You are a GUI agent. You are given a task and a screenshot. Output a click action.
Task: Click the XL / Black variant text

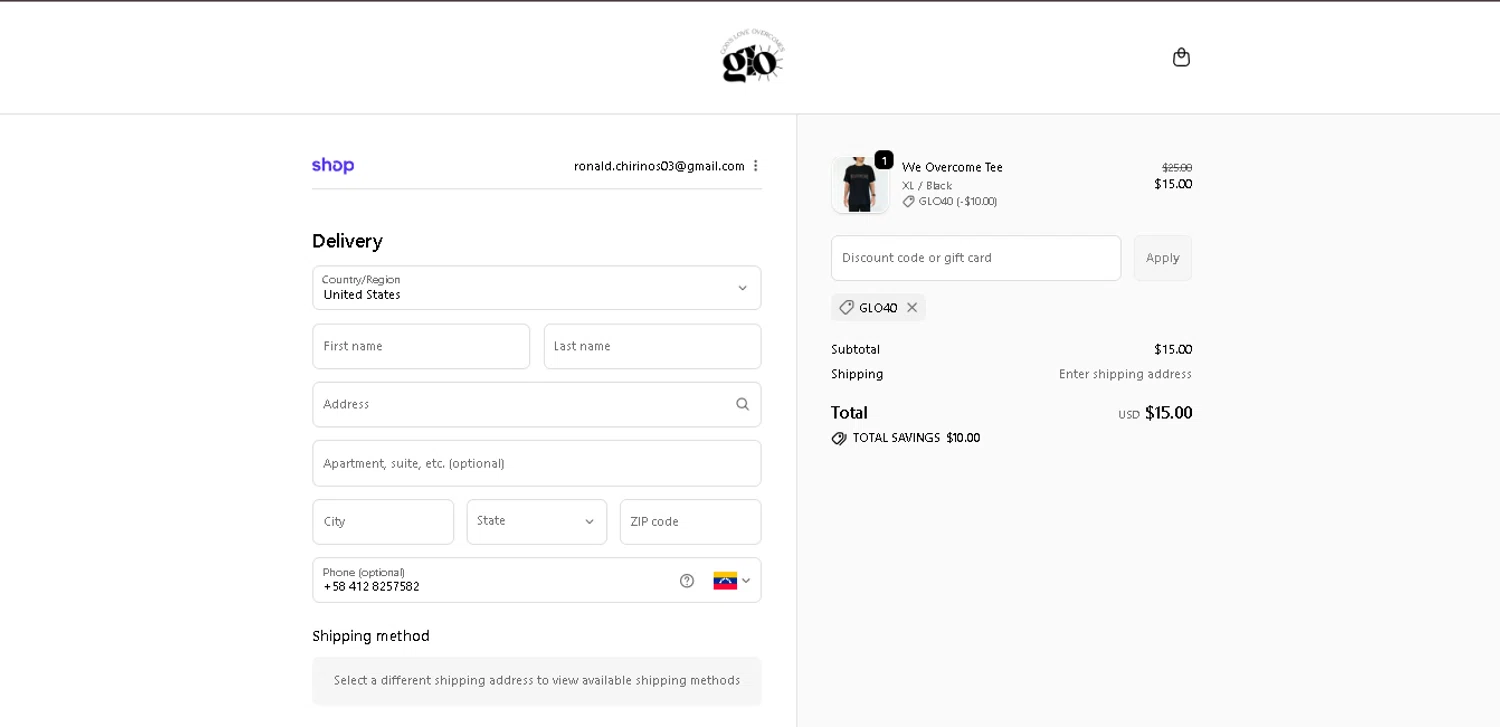[x=927, y=186]
